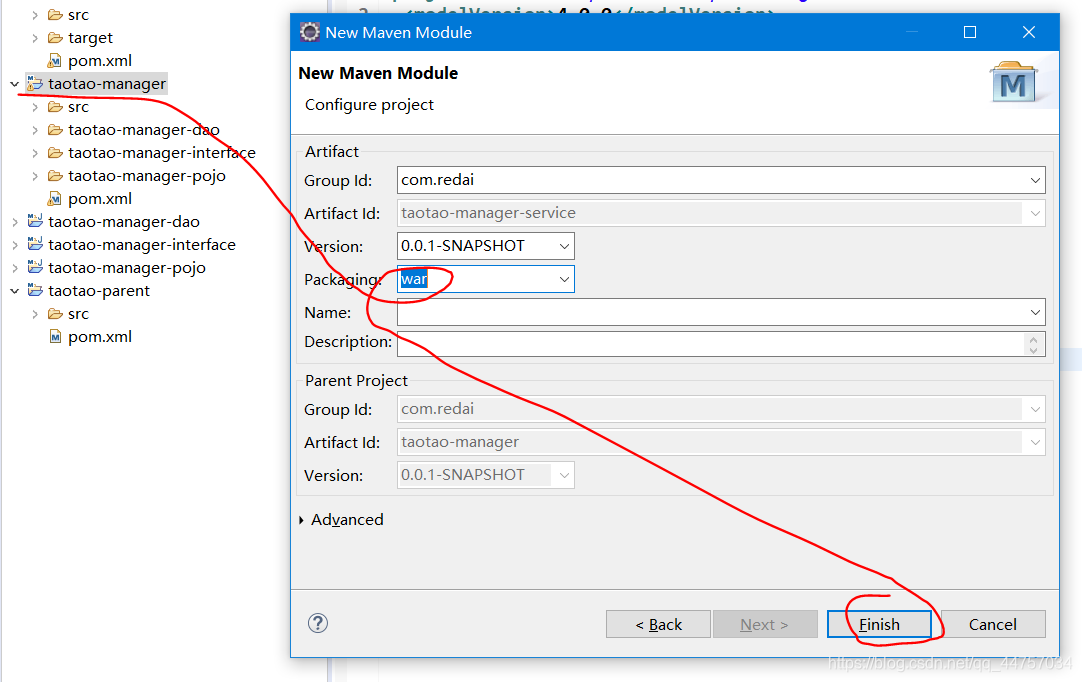1082x682 pixels.
Task: Expand the Advanced section
Action: pyautogui.click(x=302, y=520)
